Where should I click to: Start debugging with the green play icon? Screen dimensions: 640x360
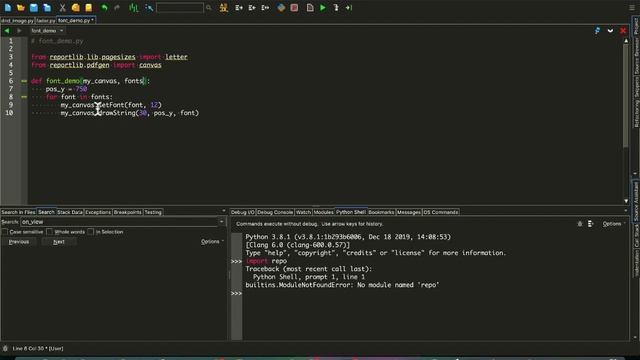pos(323,7)
